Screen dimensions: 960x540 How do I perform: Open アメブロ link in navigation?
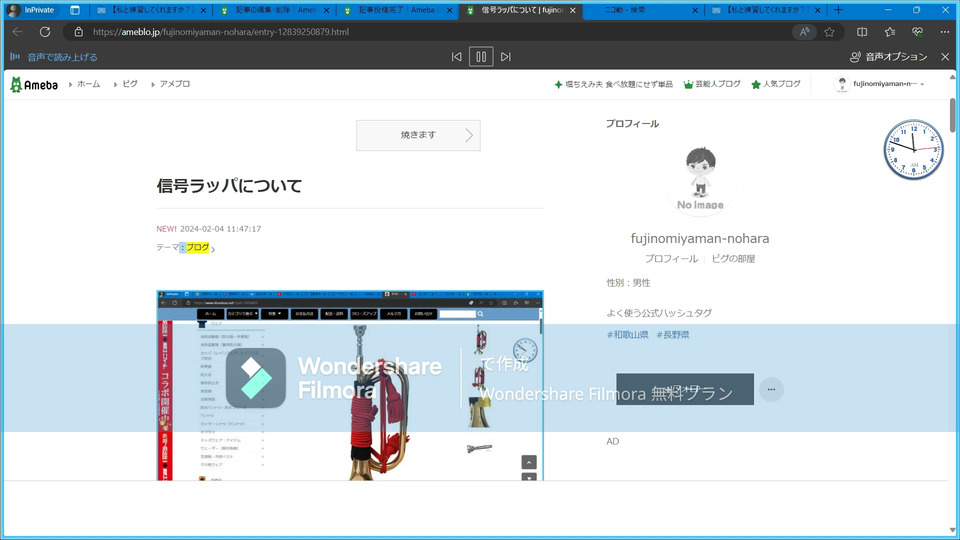point(174,84)
